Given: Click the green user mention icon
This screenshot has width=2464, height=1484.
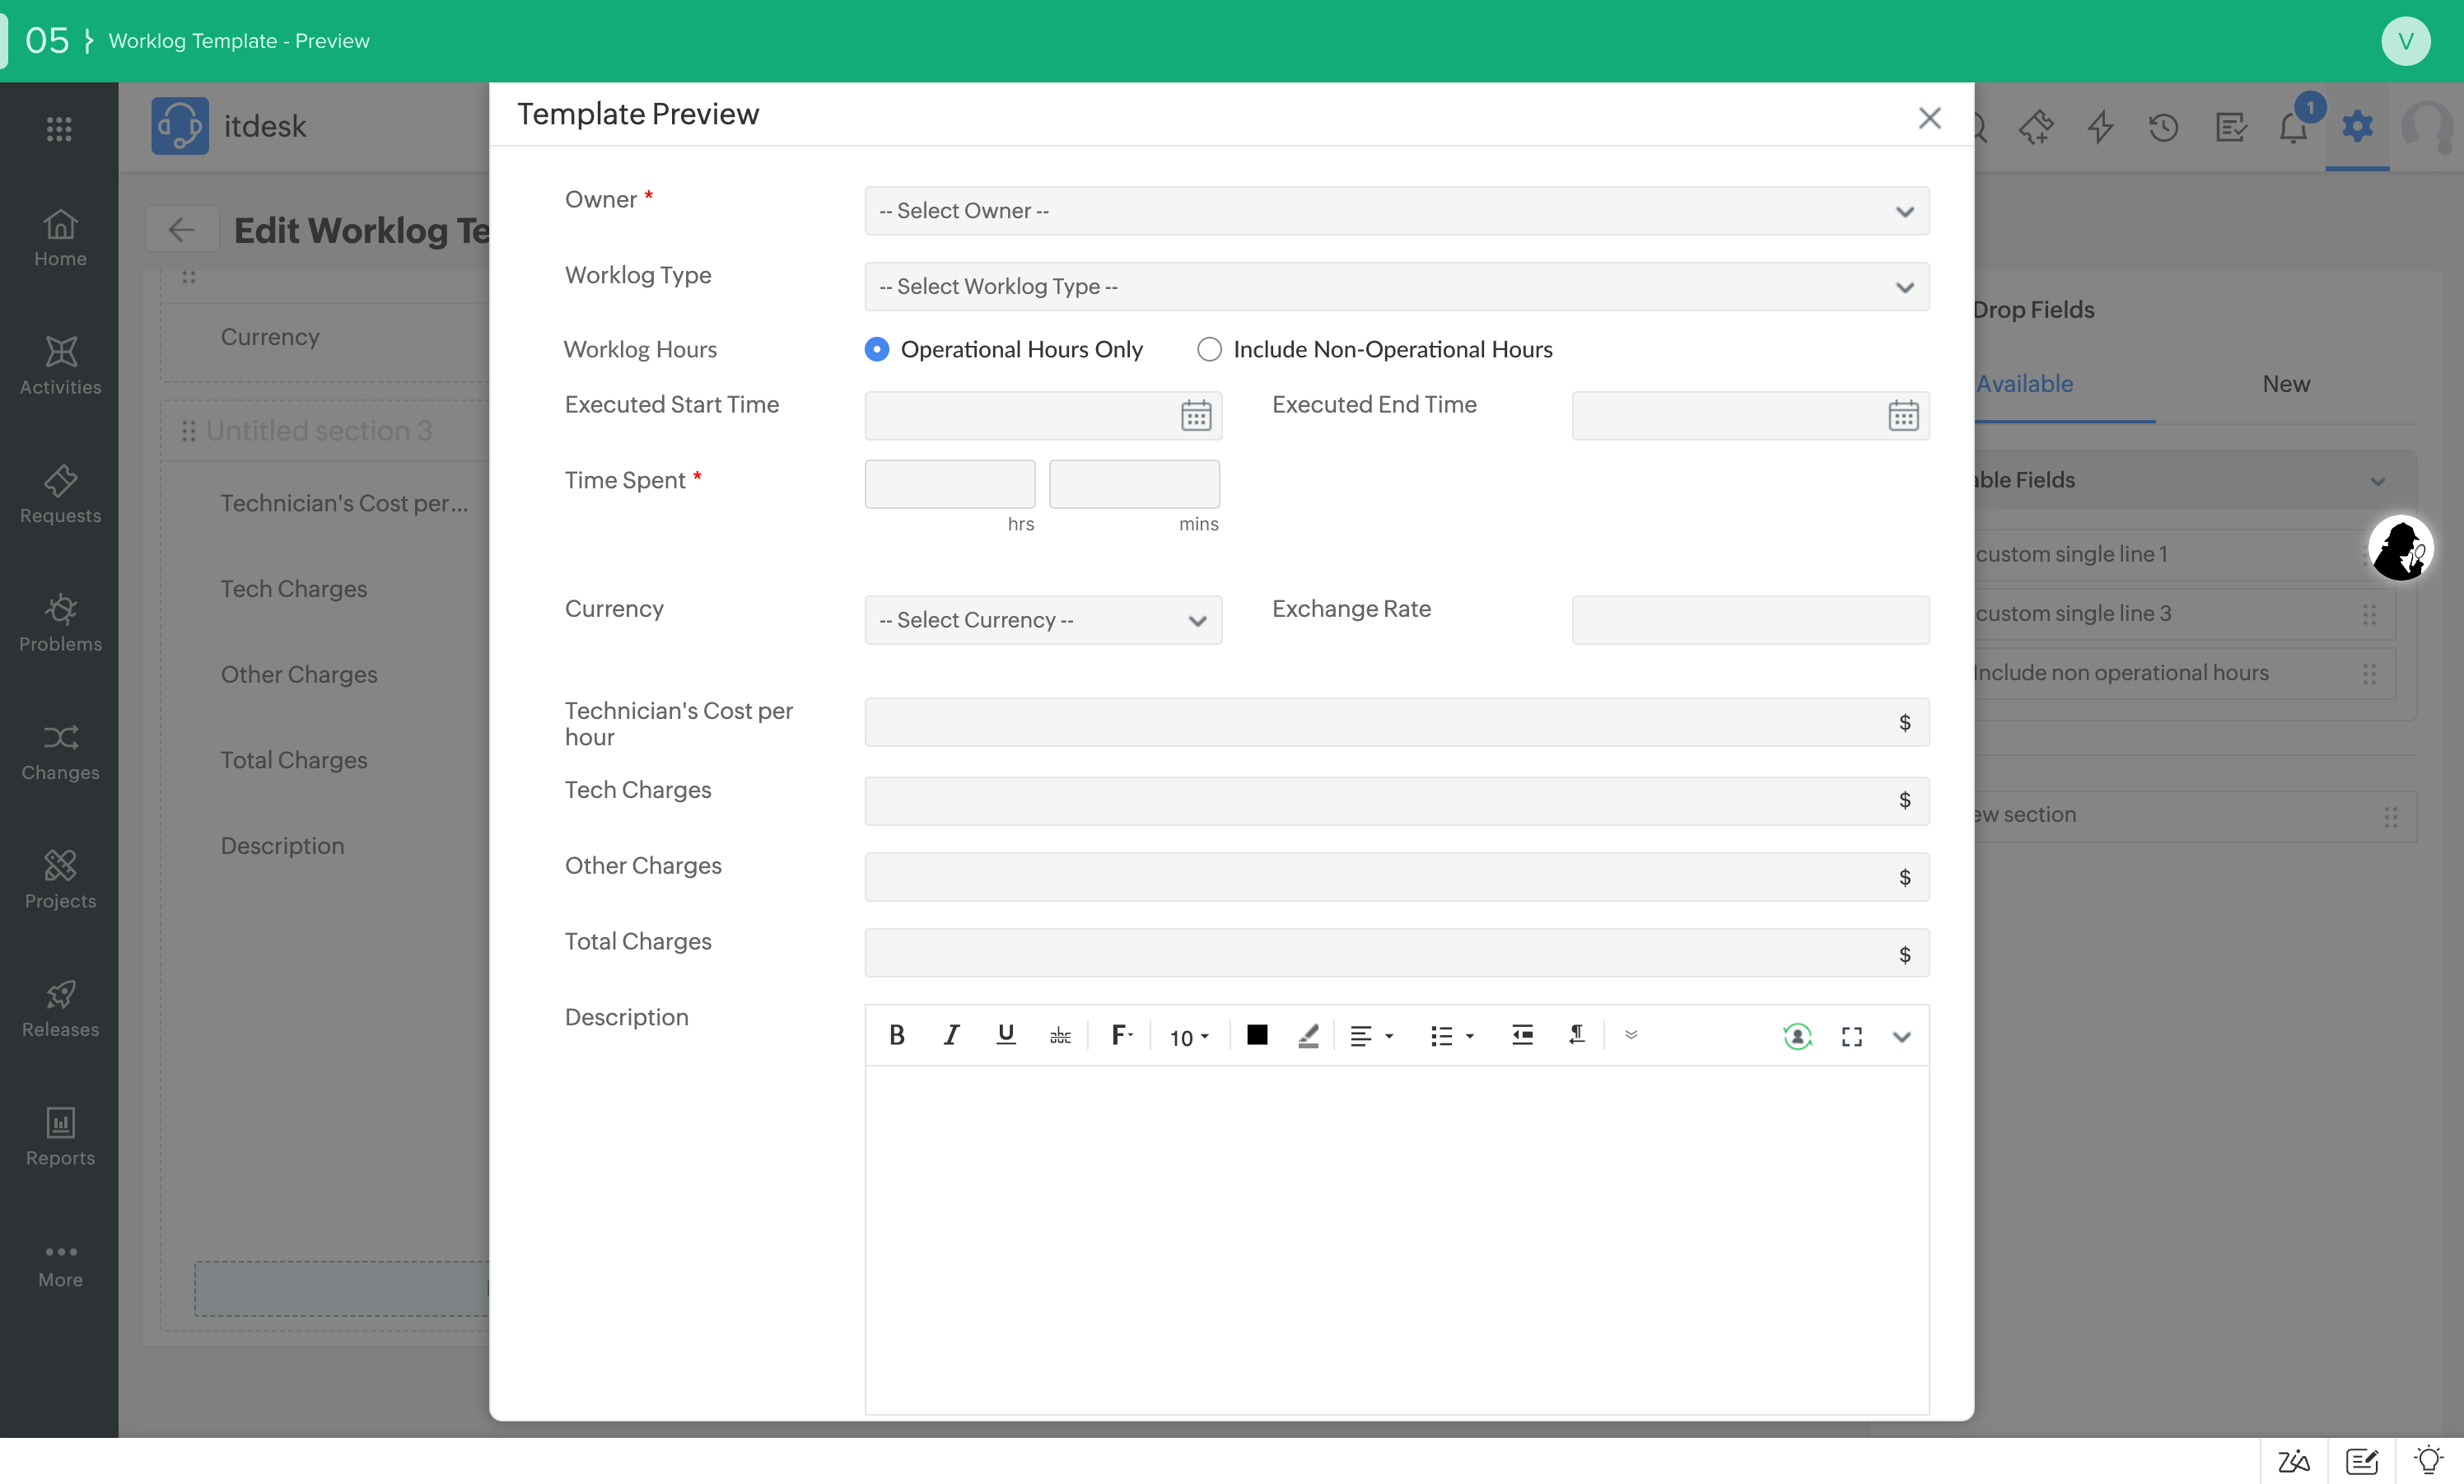Looking at the screenshot, I should click(x=1797, y=1037).
